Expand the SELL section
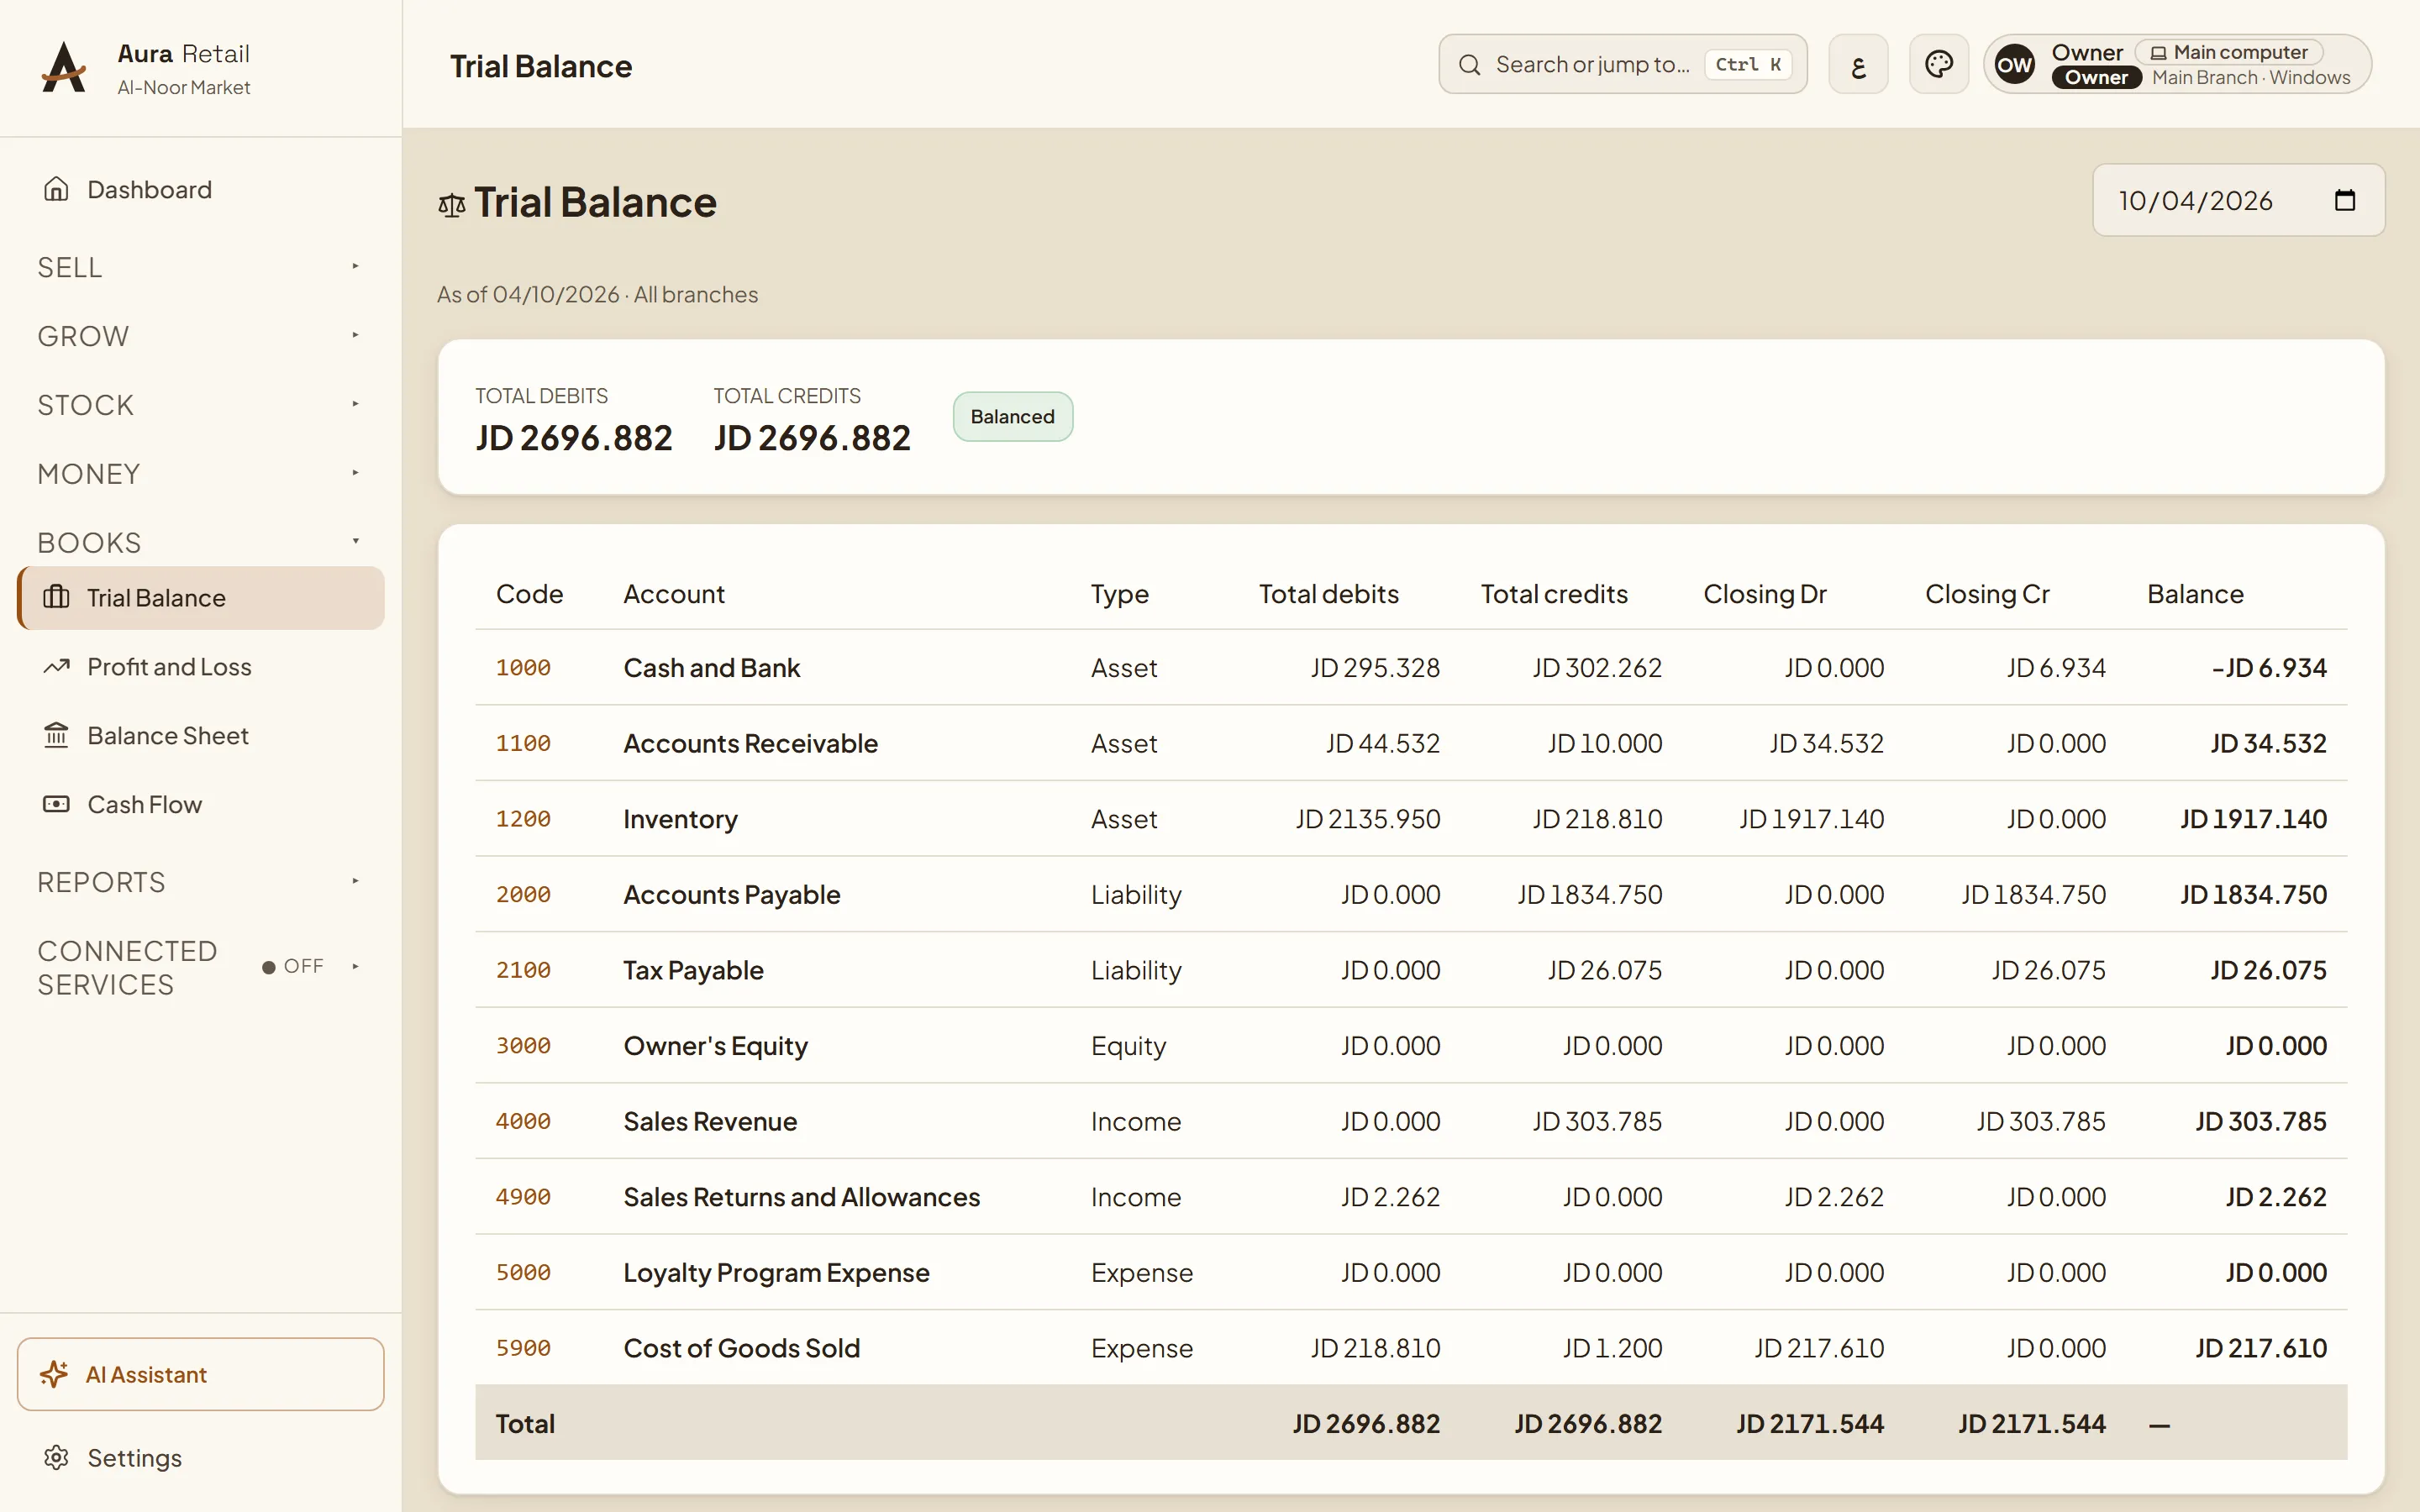This screenshot has height=1512, width=2420. coord(200,267)
